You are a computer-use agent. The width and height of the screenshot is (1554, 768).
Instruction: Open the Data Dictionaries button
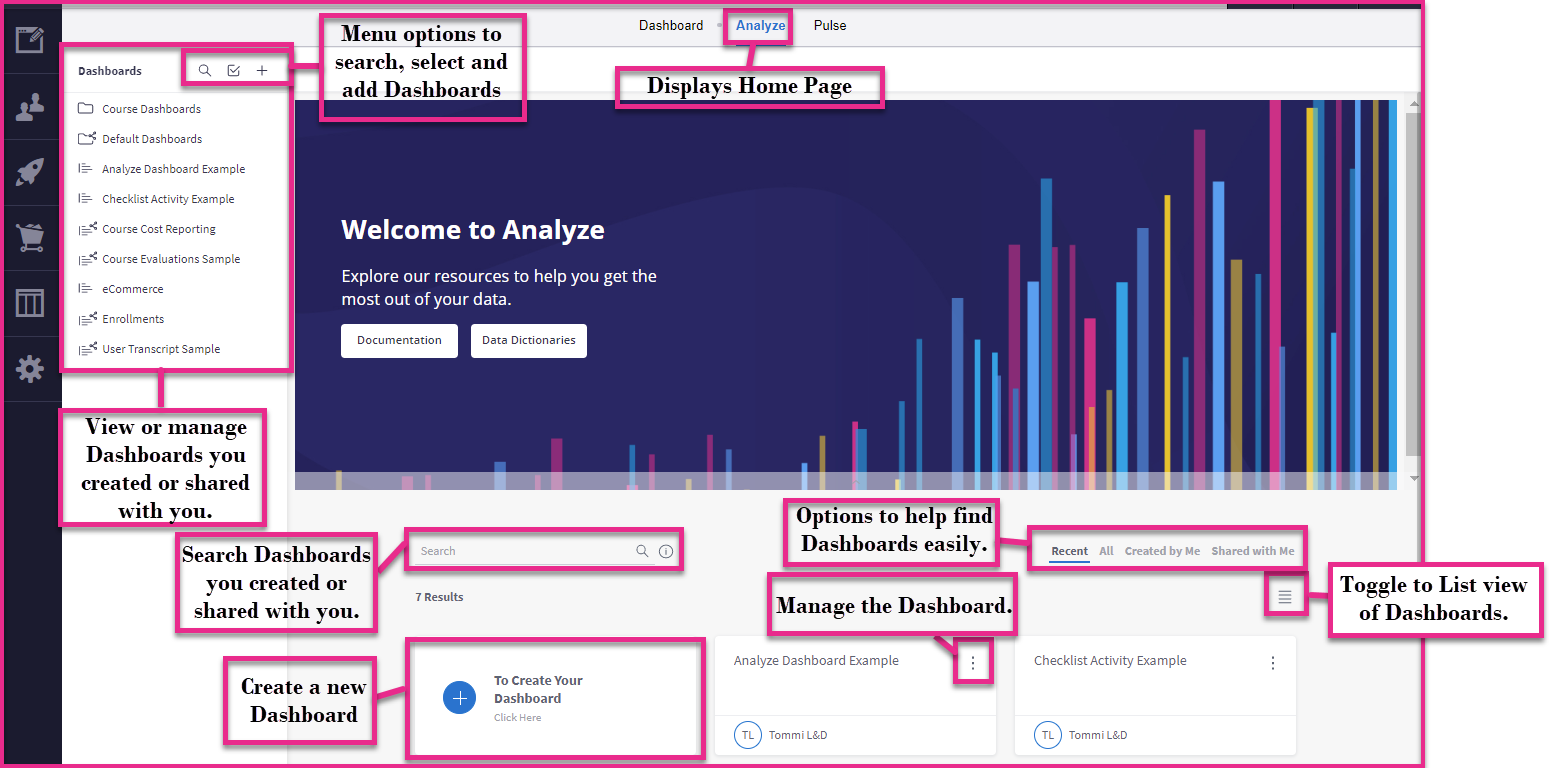[x=528, y=341]
